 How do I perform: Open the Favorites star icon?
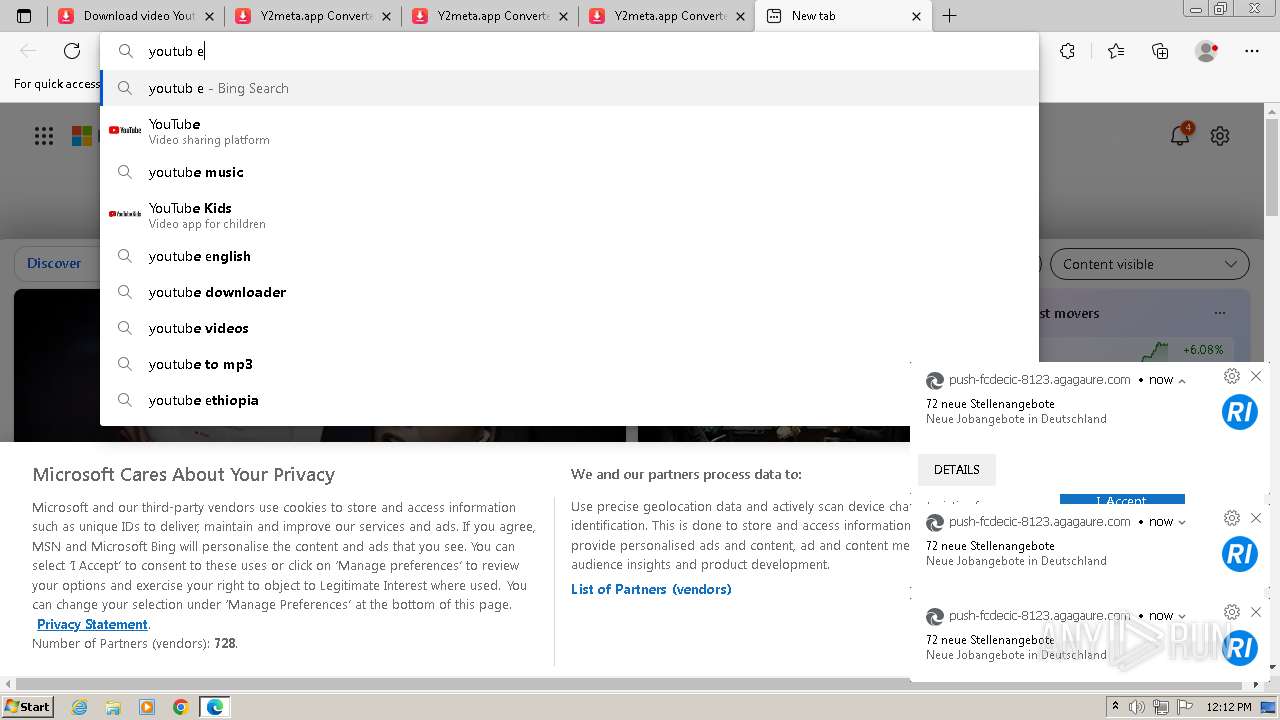point(1116,51)
